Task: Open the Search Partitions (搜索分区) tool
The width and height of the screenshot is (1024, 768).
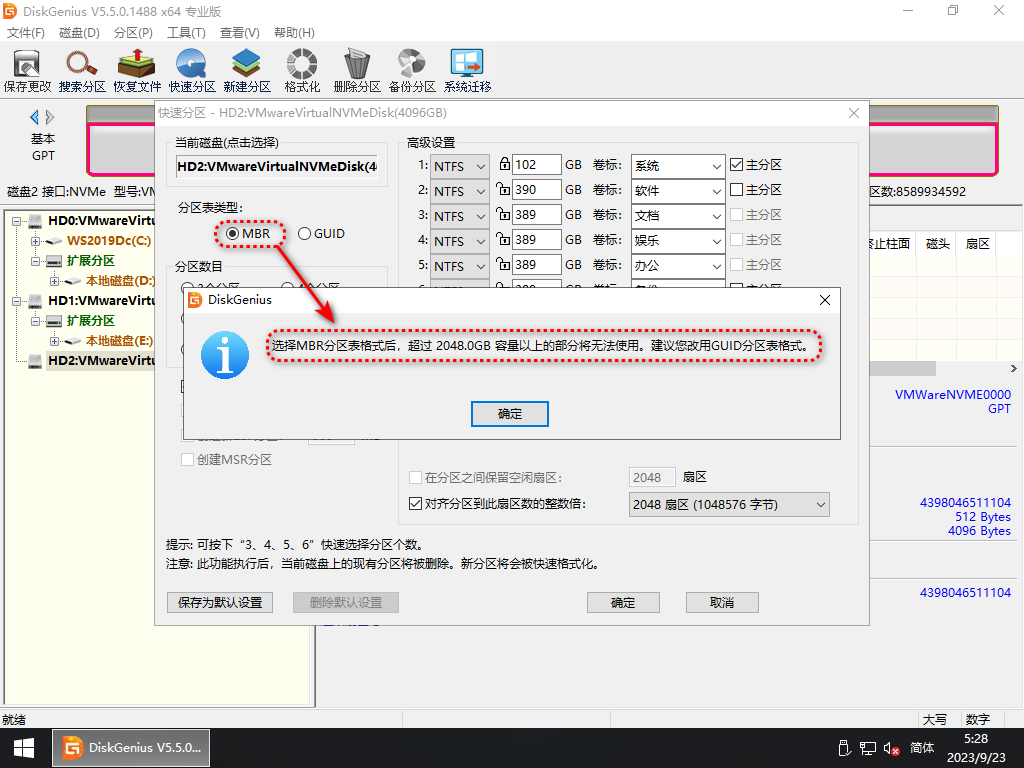Action: (82, 71)
